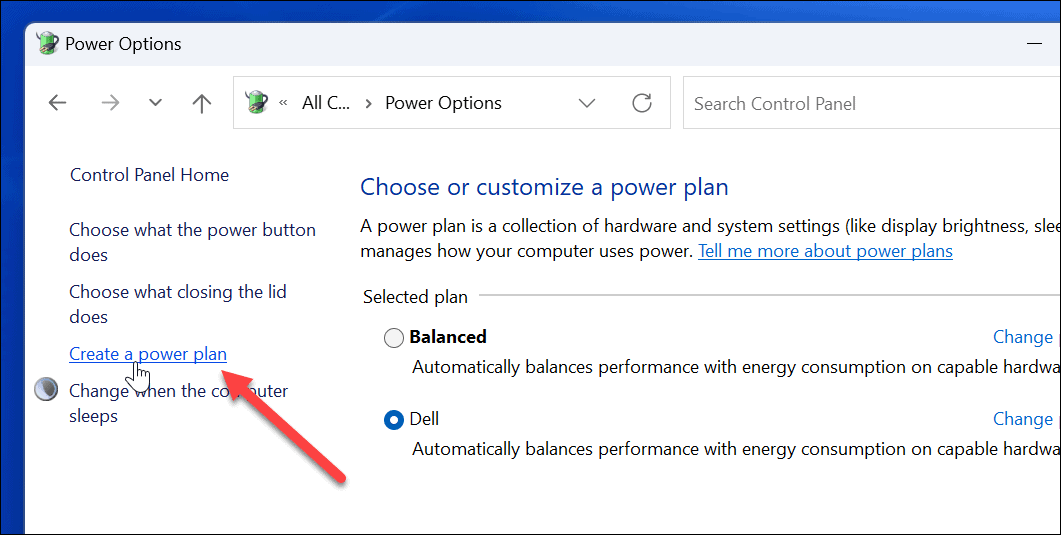Click the battery icon in the address bar
This screenshot has width=1061, height=535.
(257, 103)
